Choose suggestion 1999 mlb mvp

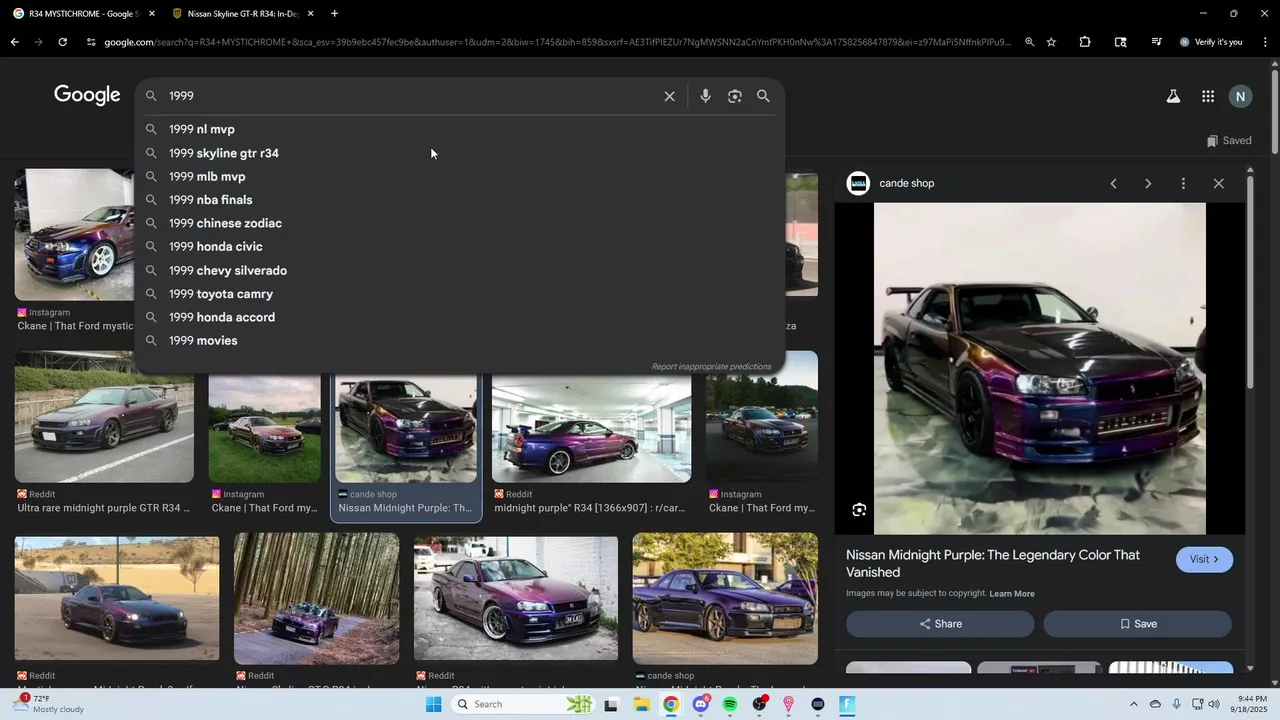(460, 176)
